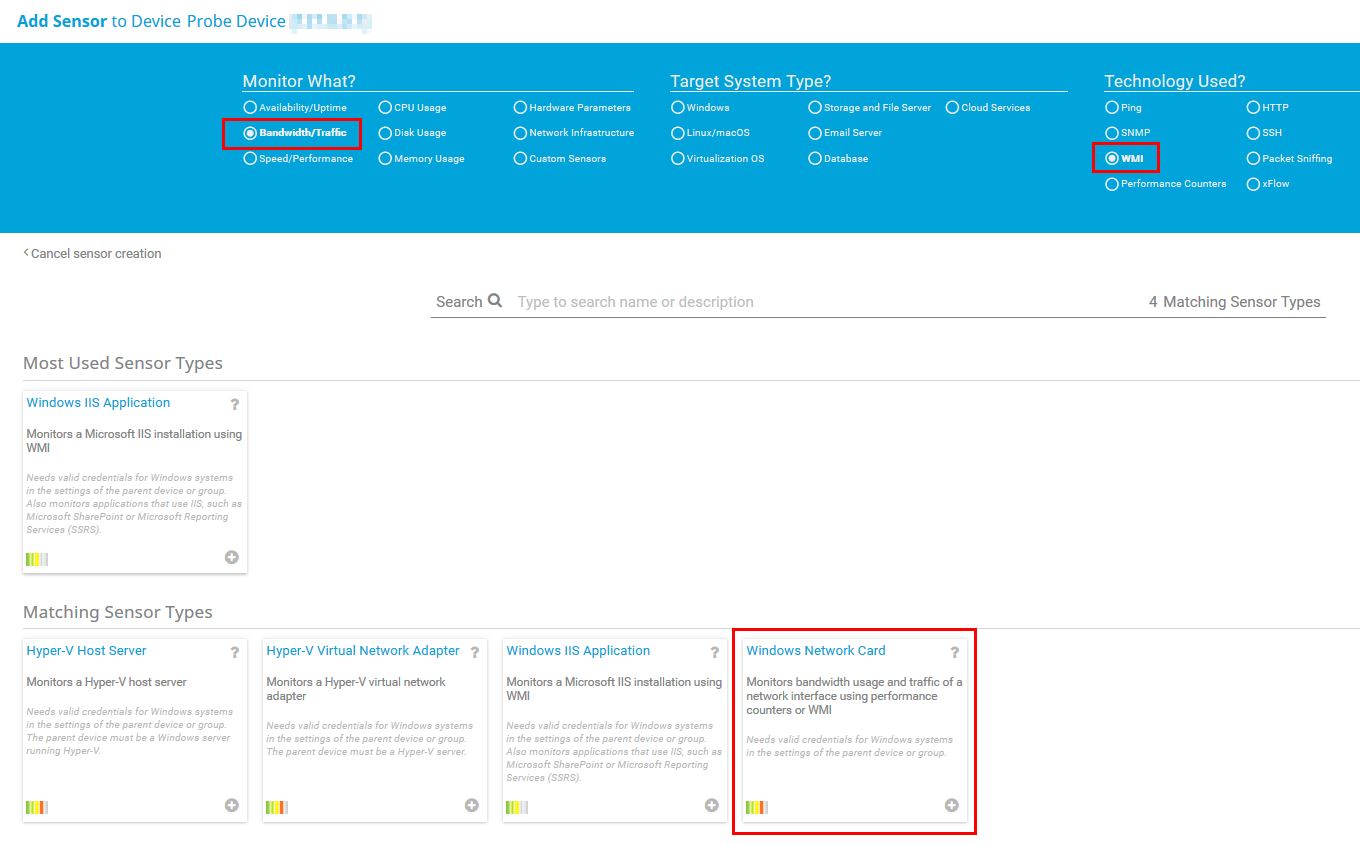Click the Cancel sensor creation link
Image resolution: width=1360 pixels, height=845 pixels.
point(92,253)
